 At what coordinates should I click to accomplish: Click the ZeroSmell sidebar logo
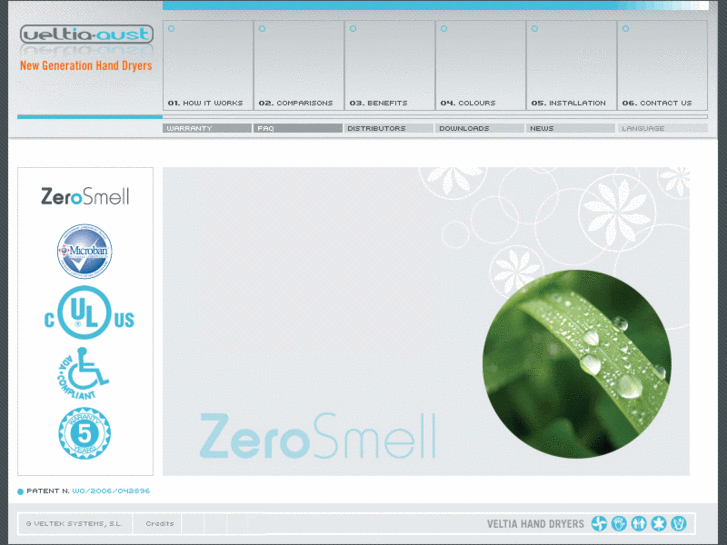point(85,197)
